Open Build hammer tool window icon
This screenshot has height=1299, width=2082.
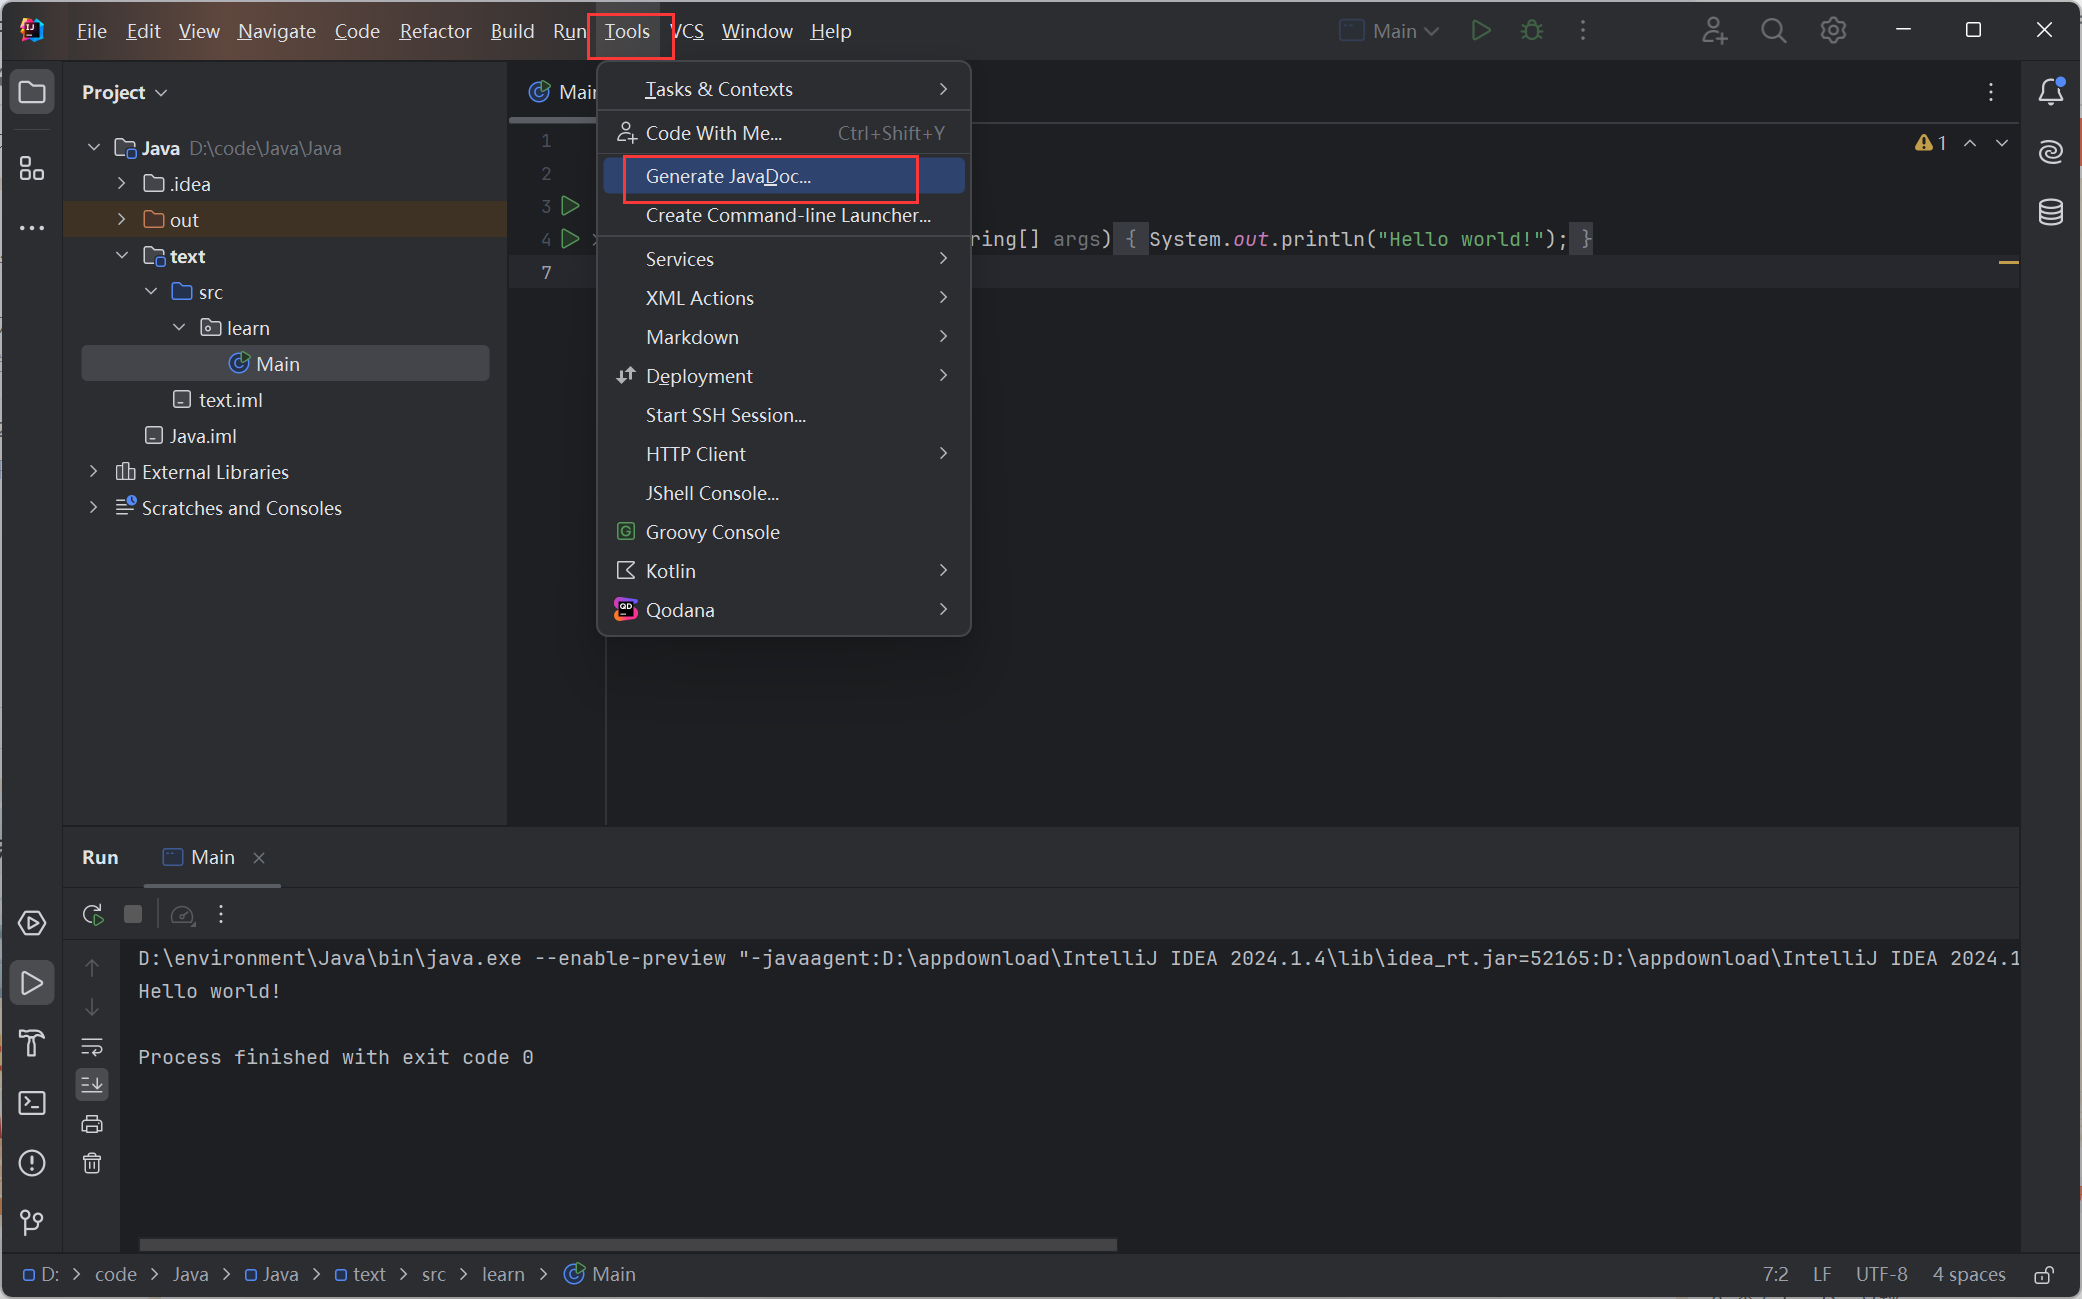tap(32, 1043)
